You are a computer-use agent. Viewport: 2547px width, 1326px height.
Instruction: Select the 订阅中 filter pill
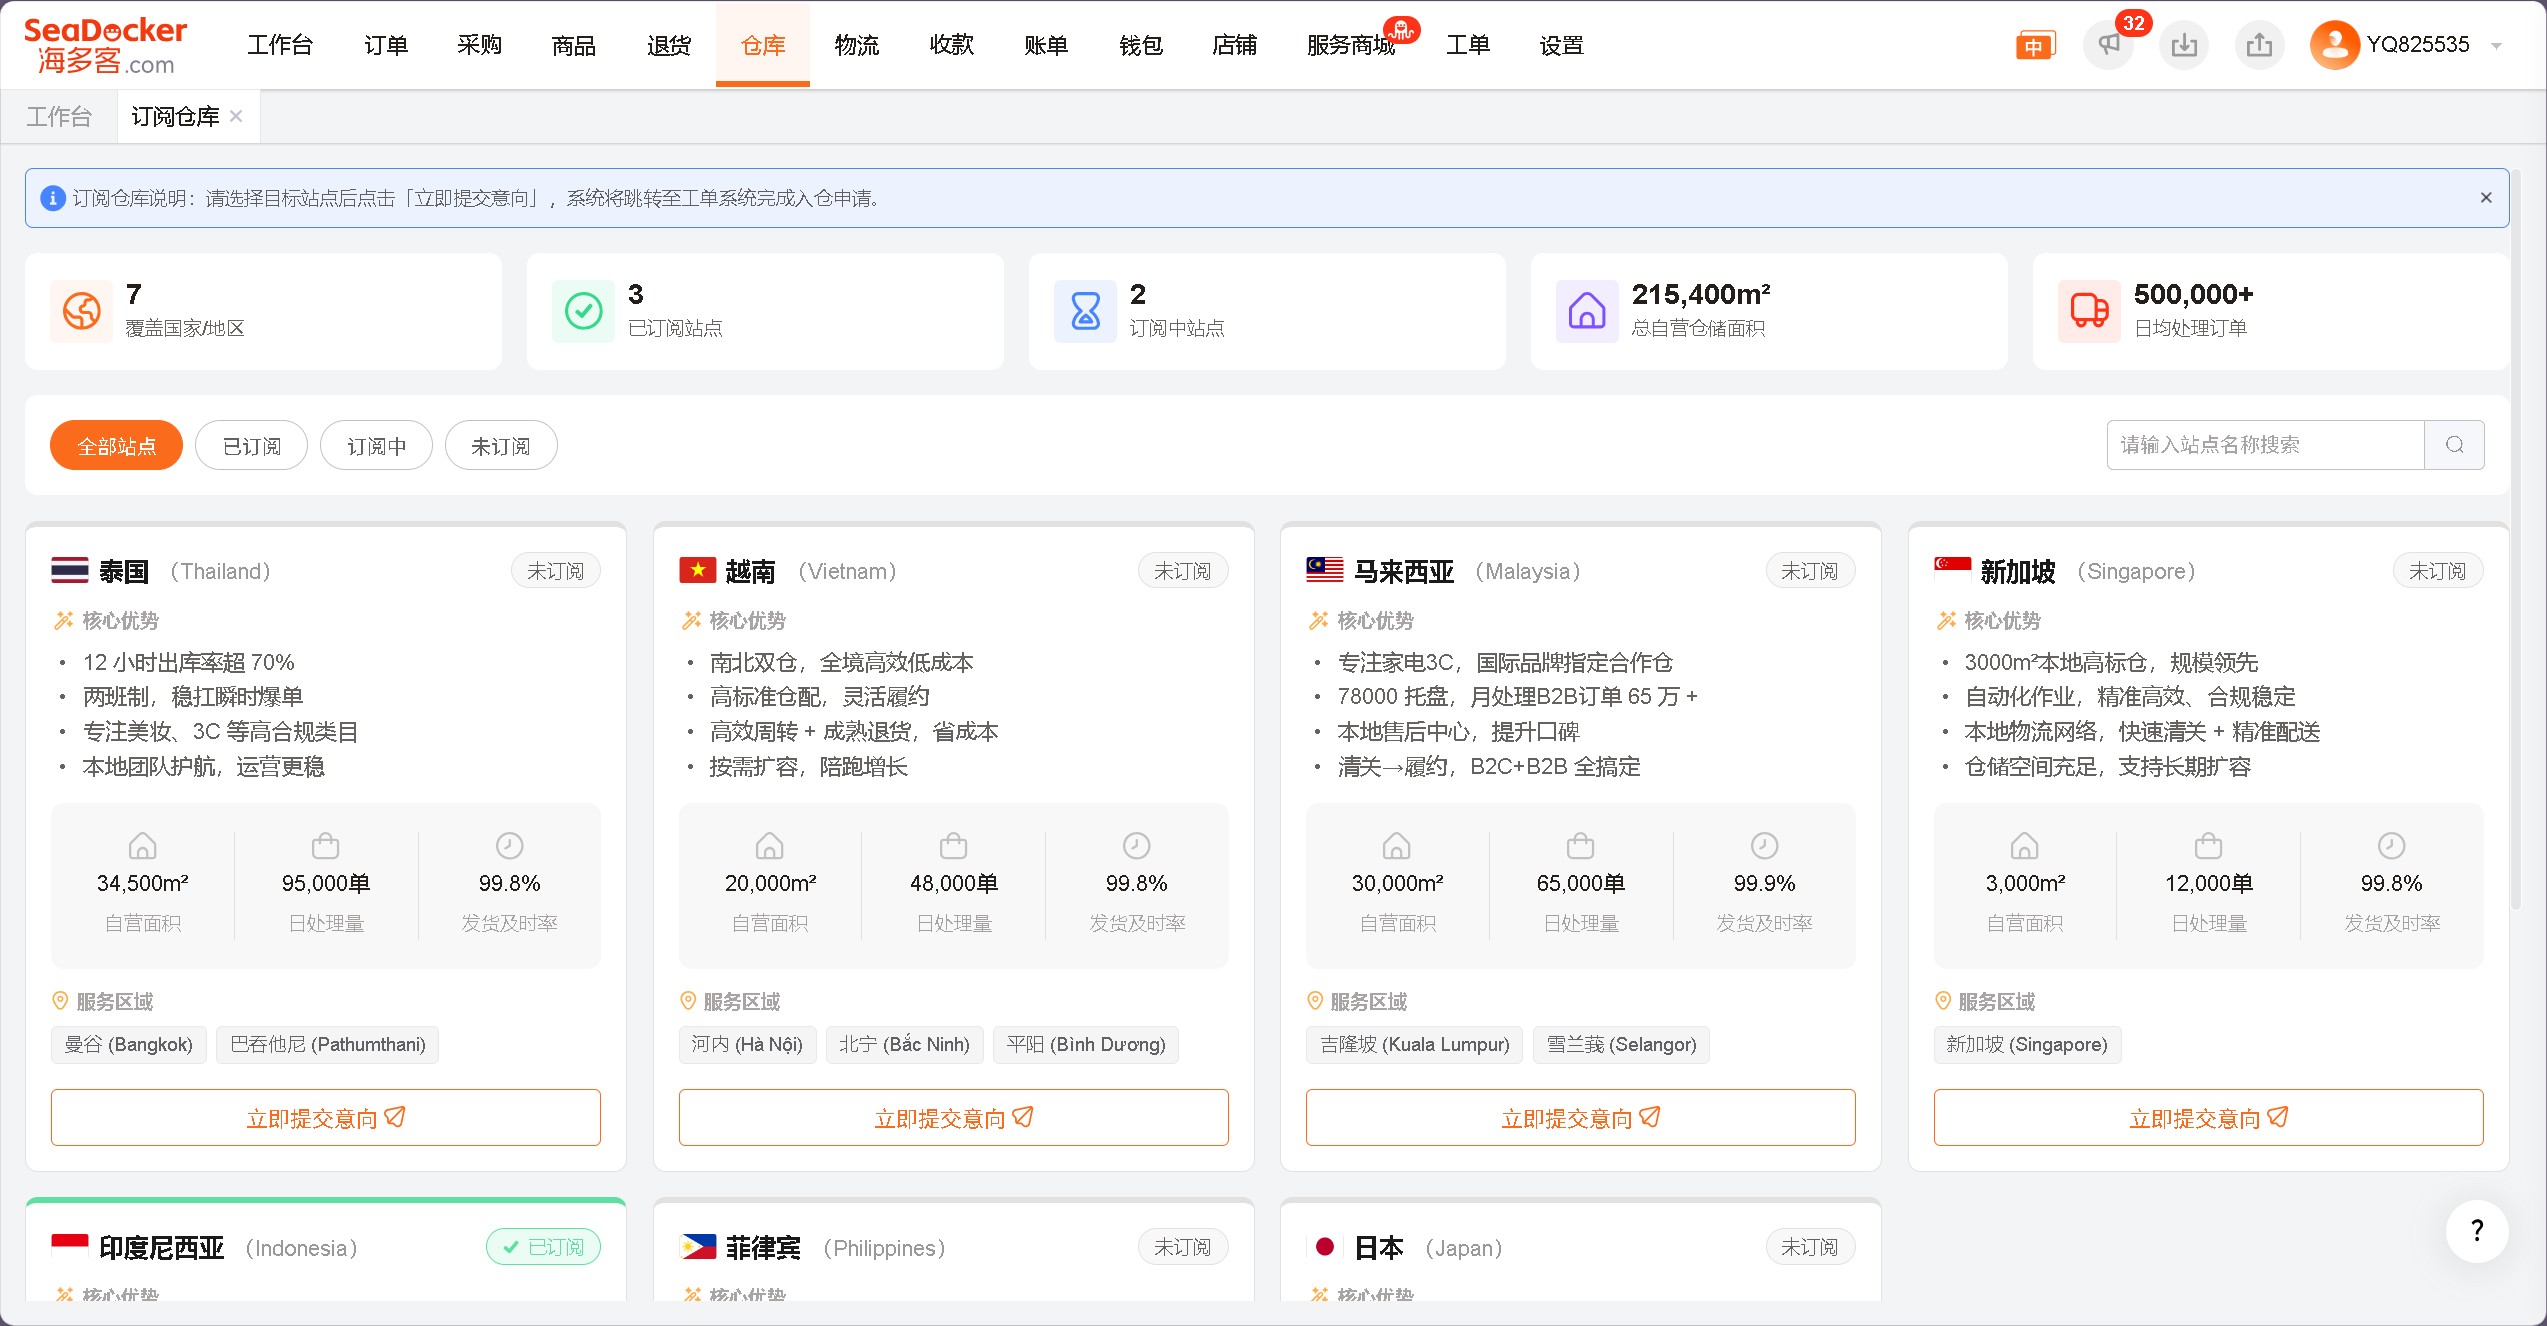click(376, 446)
